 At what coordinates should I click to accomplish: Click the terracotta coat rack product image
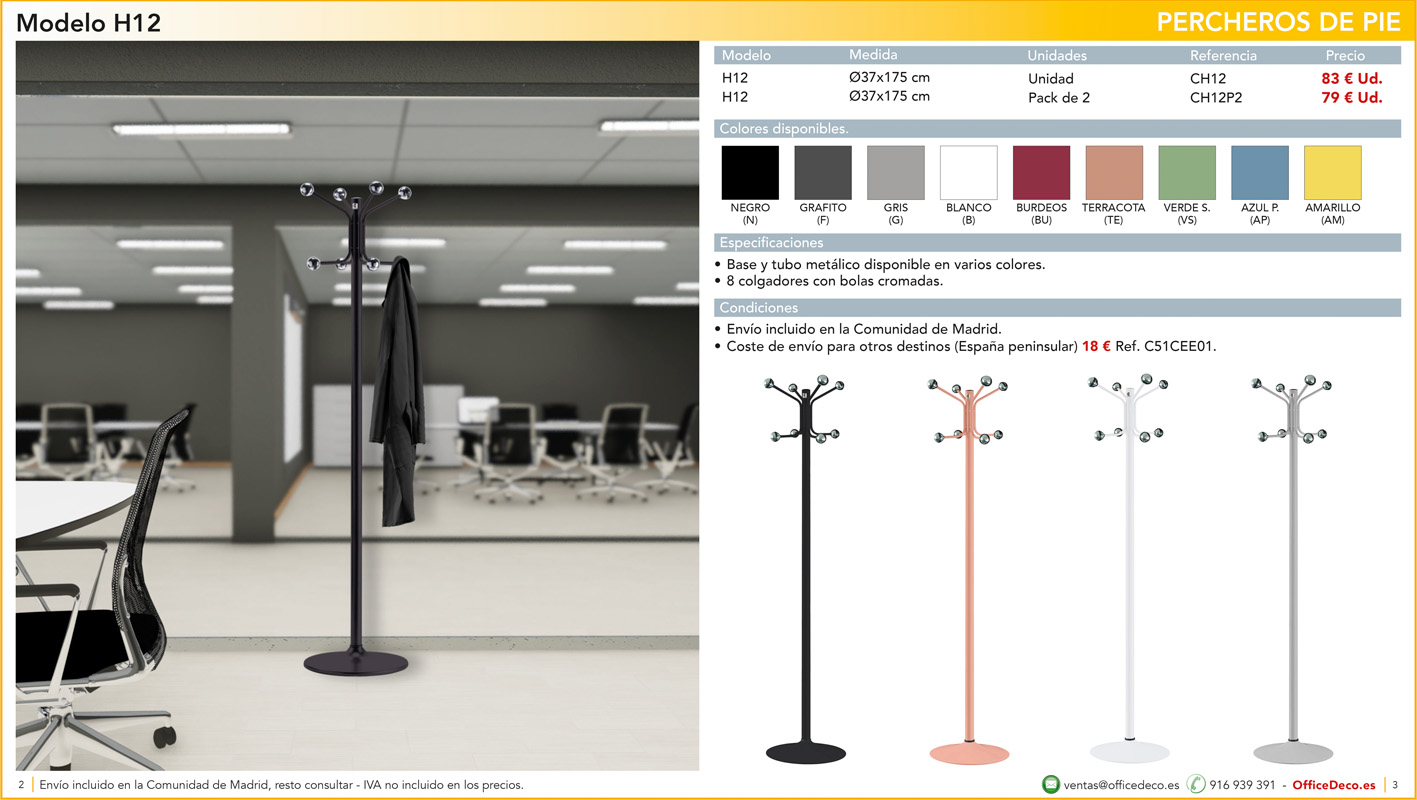[x=969, y=570]
